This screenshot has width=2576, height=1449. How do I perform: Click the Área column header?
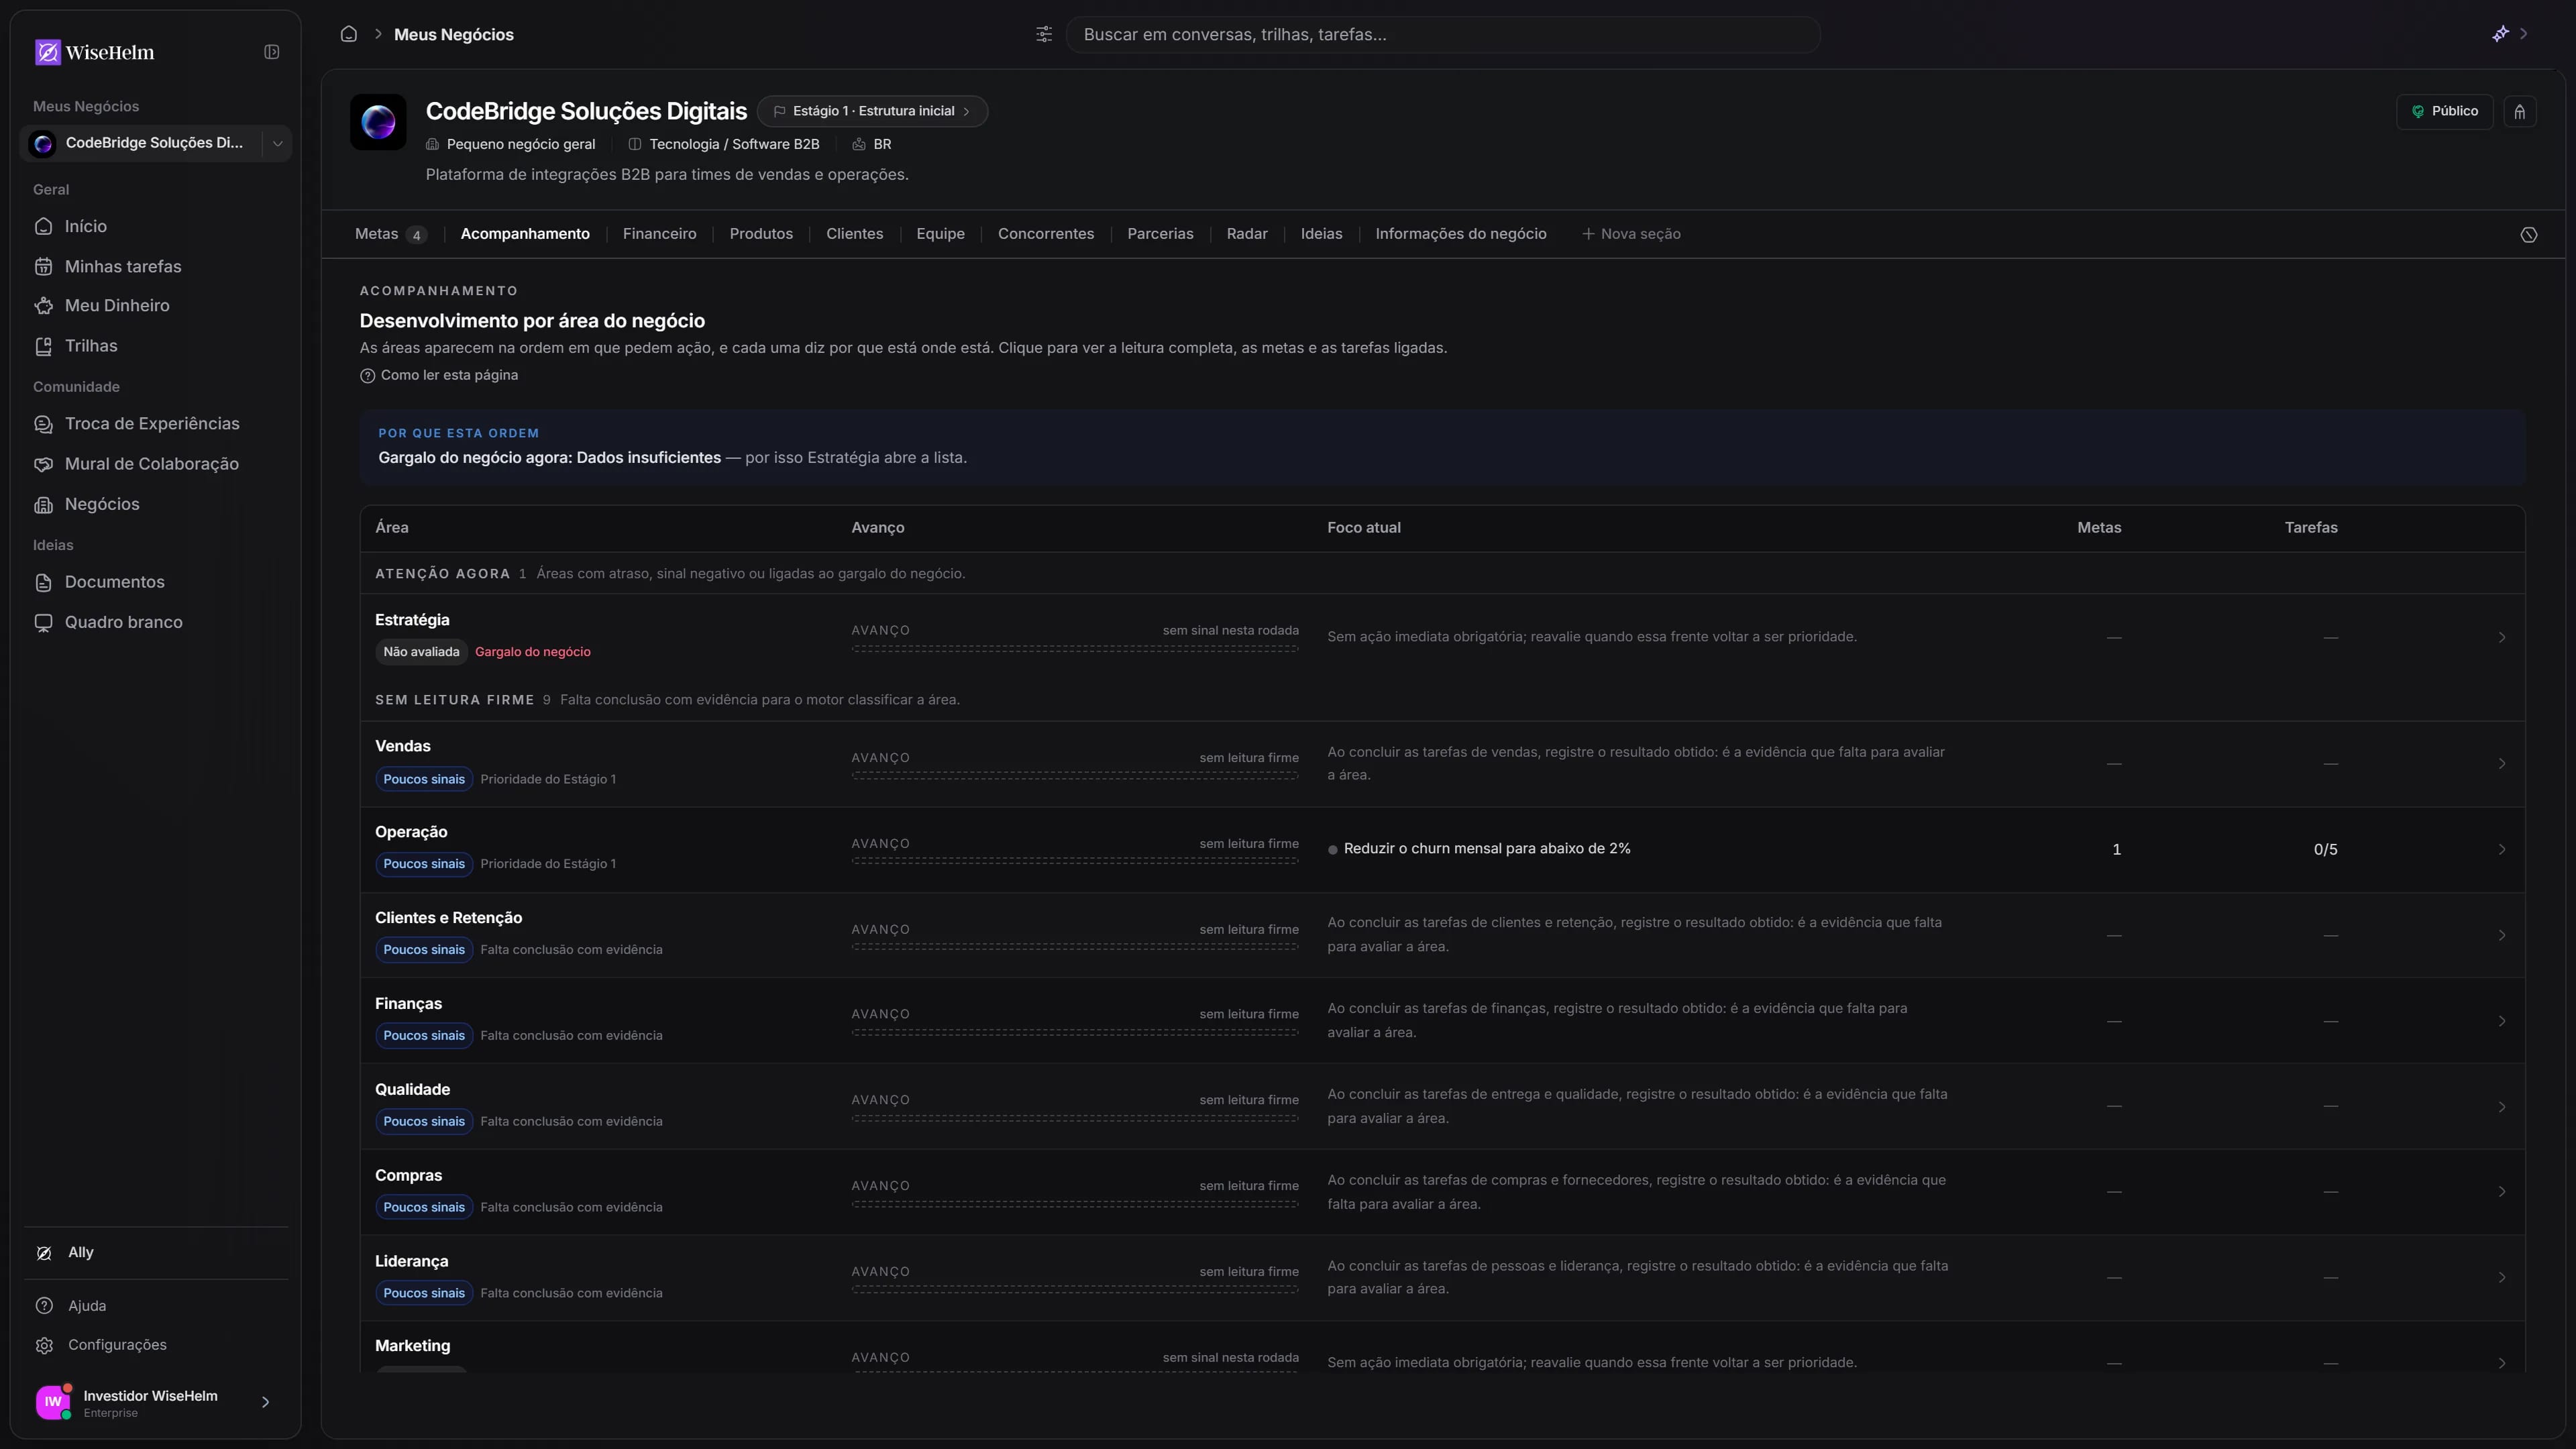click(x=391, y=528)
